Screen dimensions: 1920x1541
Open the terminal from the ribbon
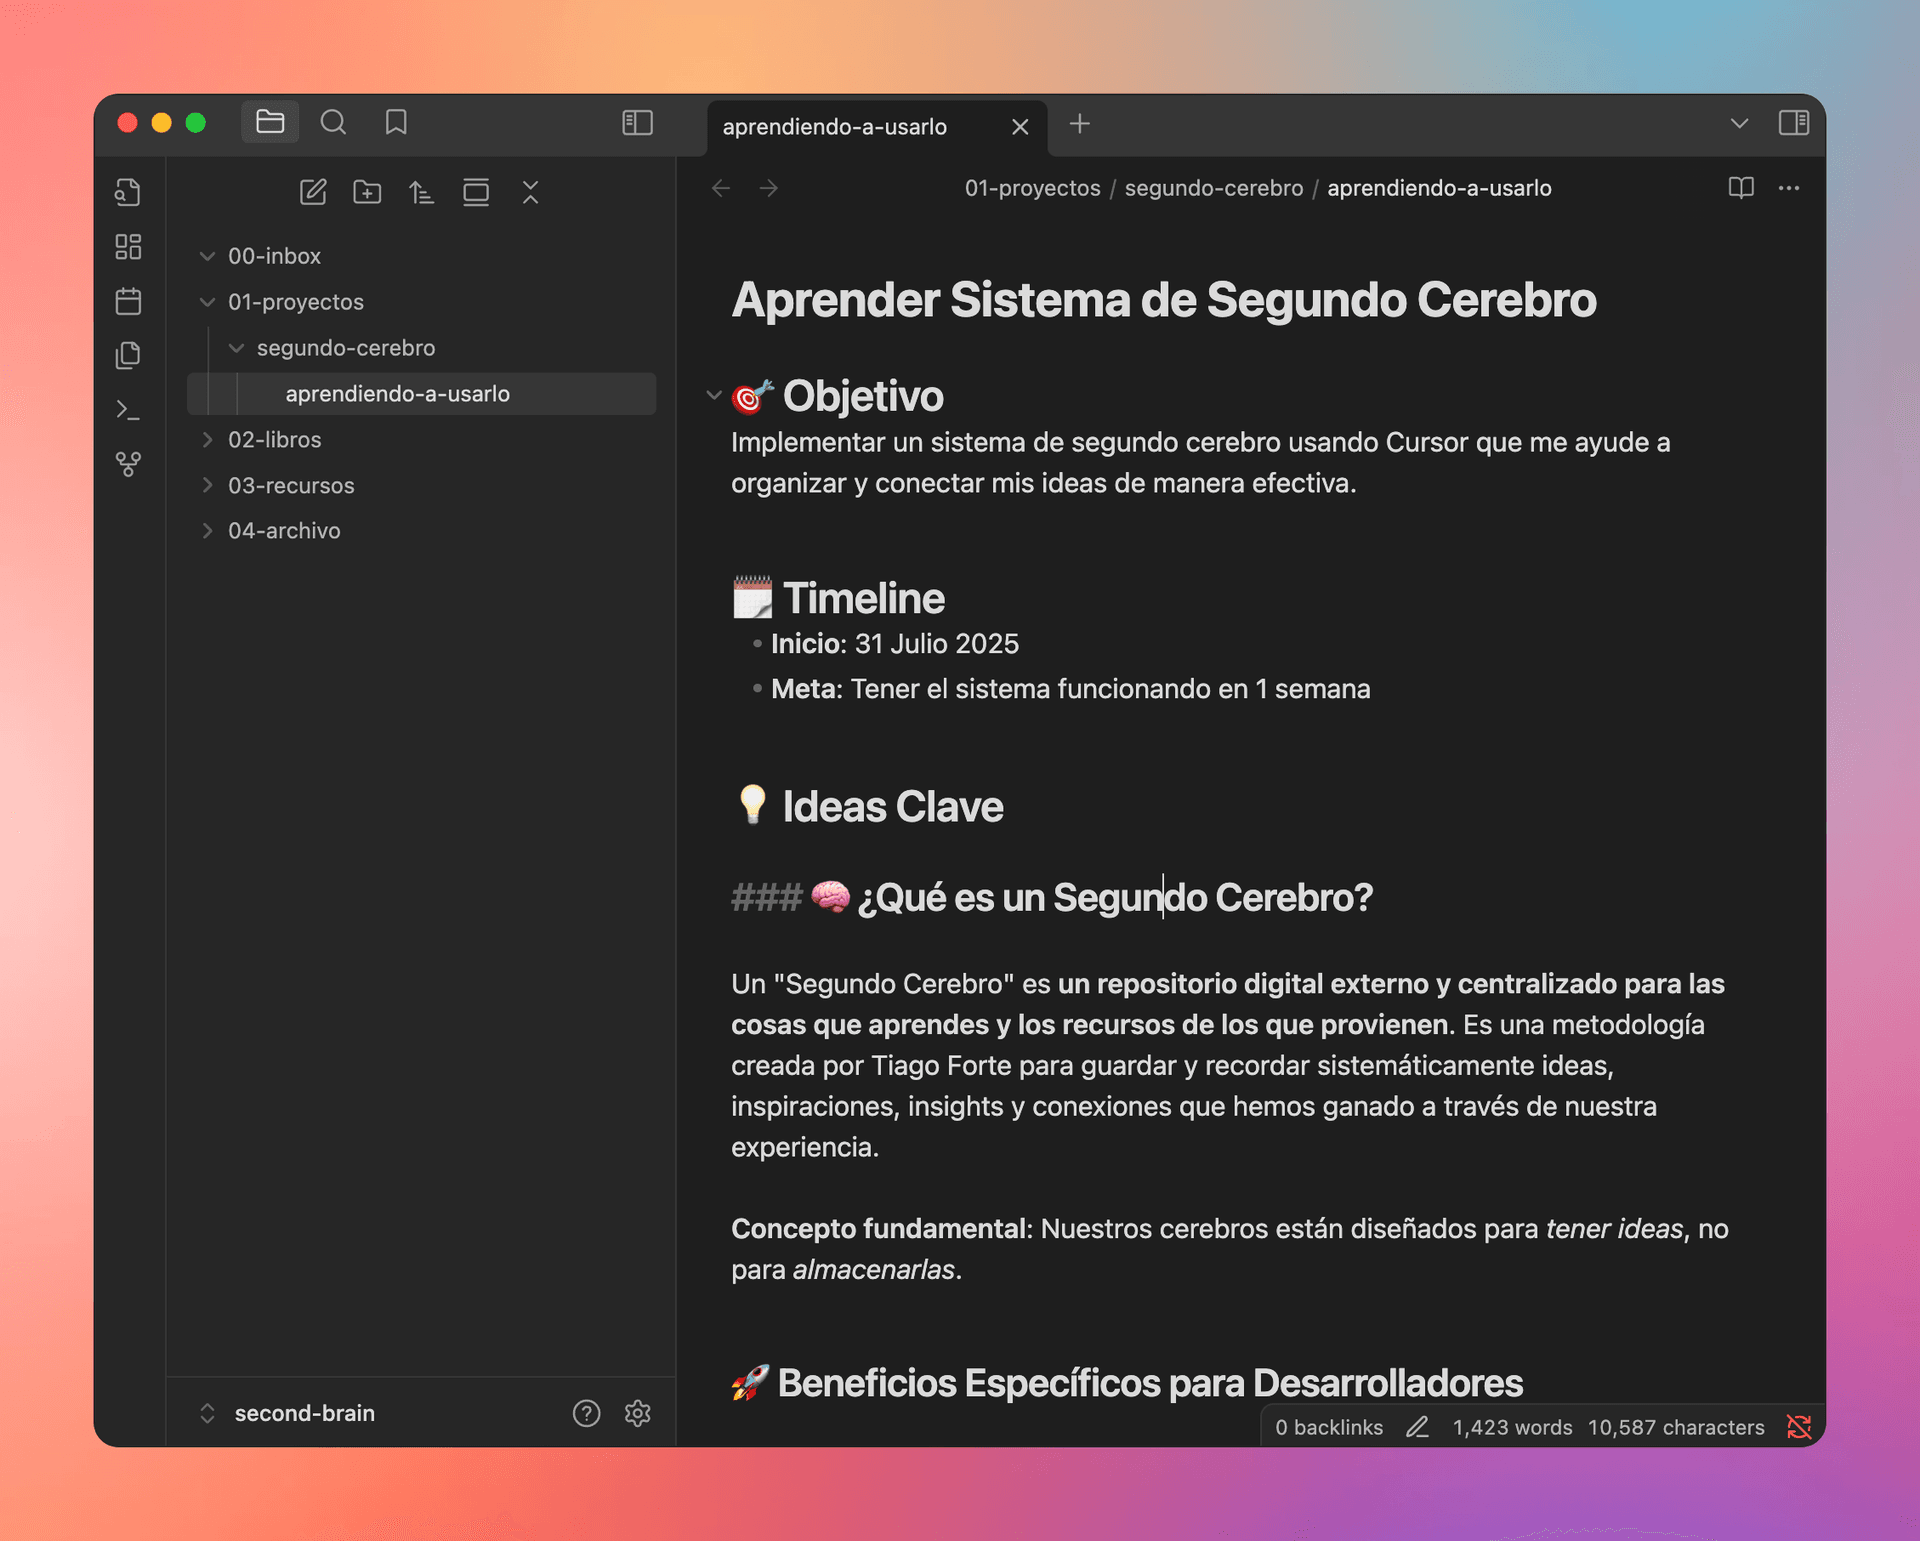(x=128, y=409)
